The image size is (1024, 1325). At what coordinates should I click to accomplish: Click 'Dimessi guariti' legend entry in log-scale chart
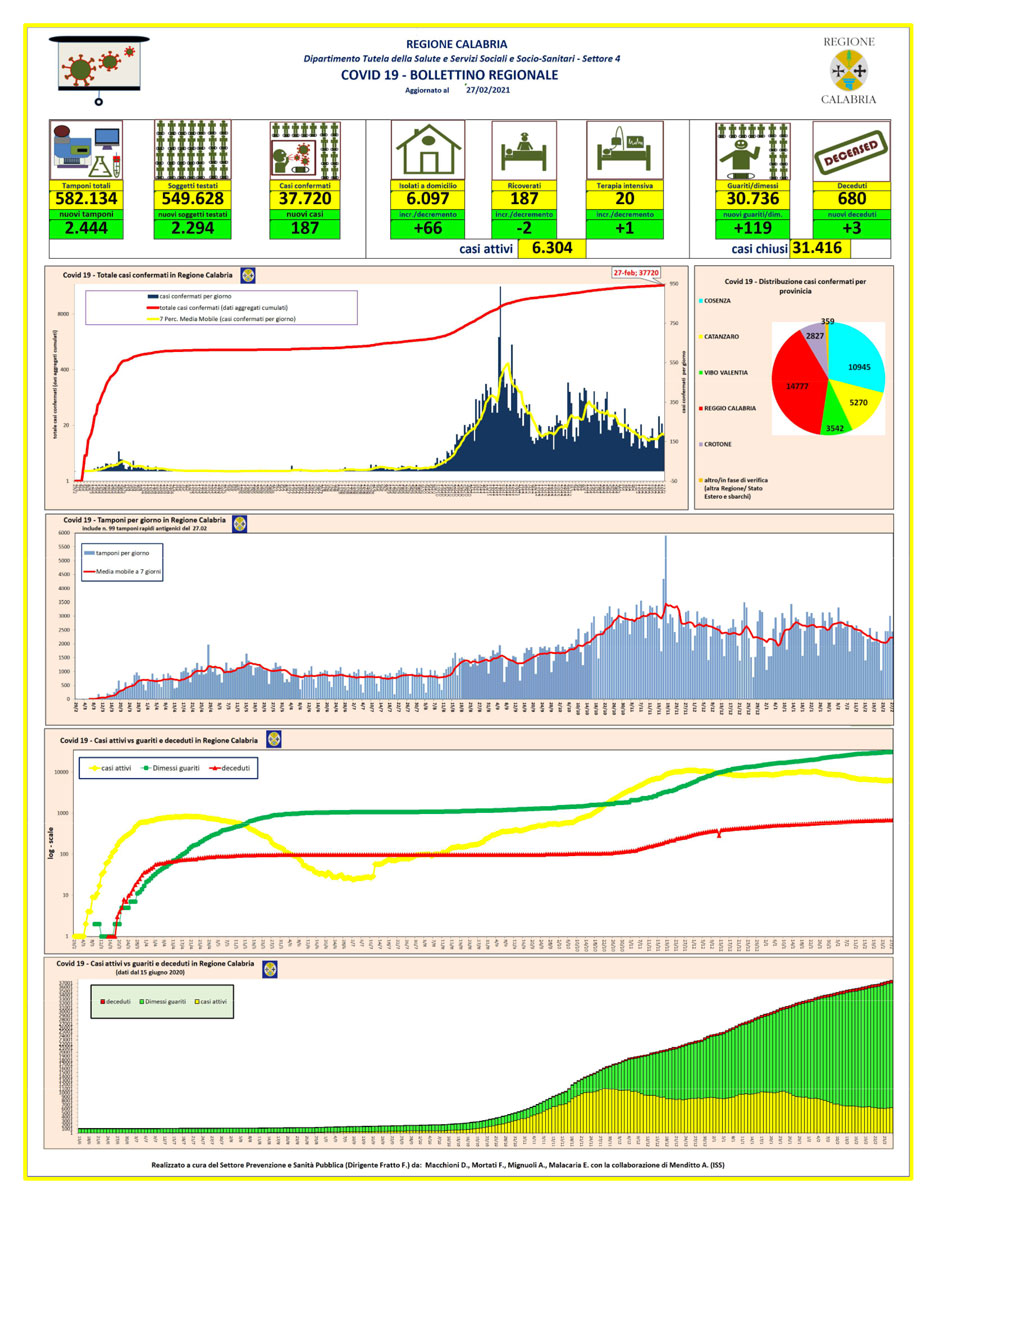[171, 768]
